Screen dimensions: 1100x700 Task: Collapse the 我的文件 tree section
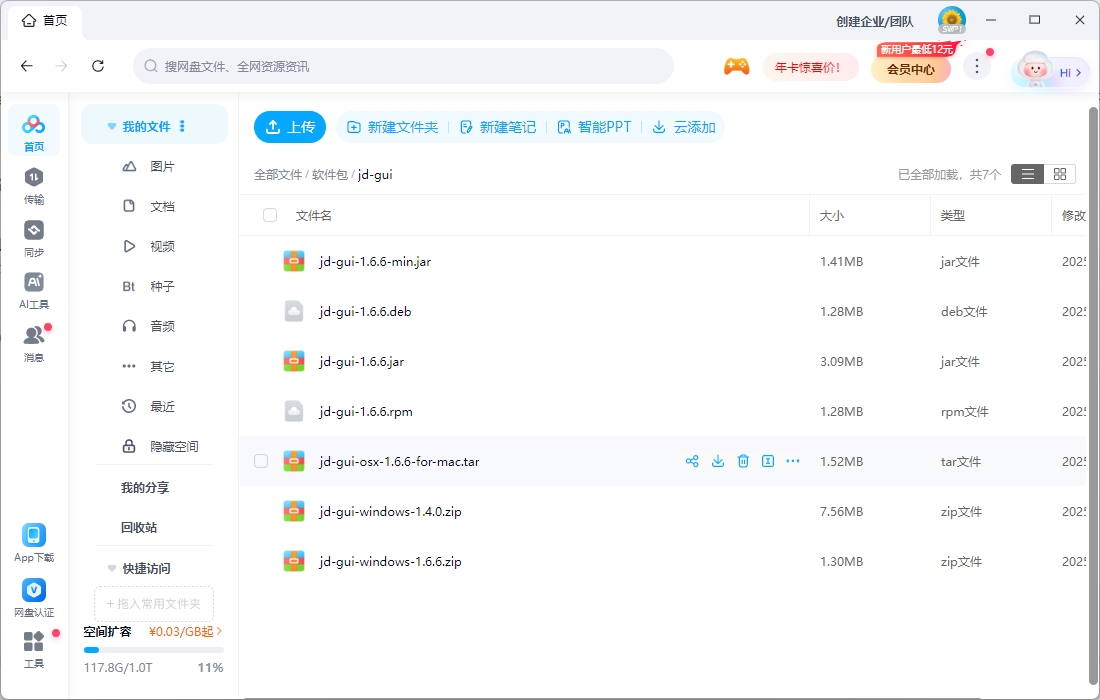point(112,127)
